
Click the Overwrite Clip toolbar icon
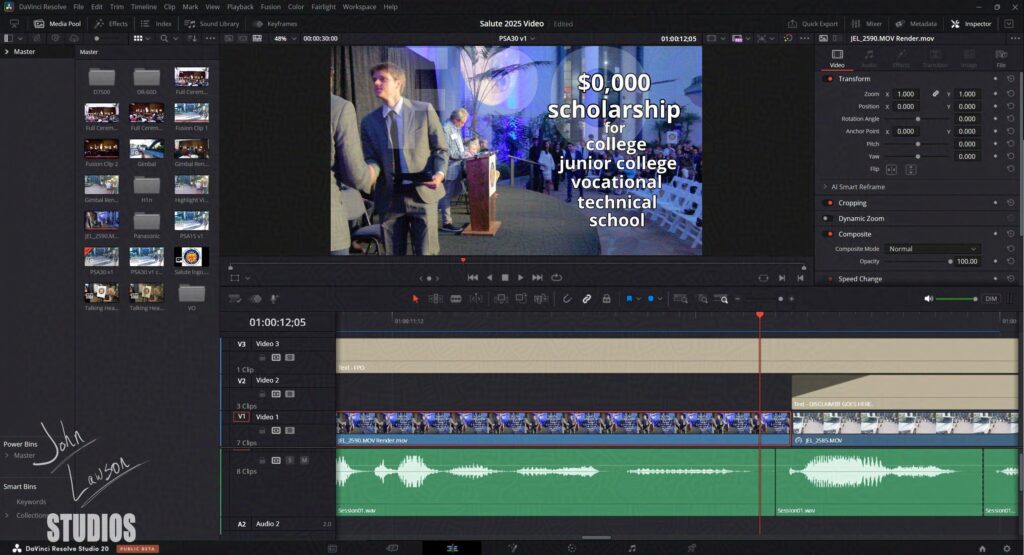pos(520,299)
